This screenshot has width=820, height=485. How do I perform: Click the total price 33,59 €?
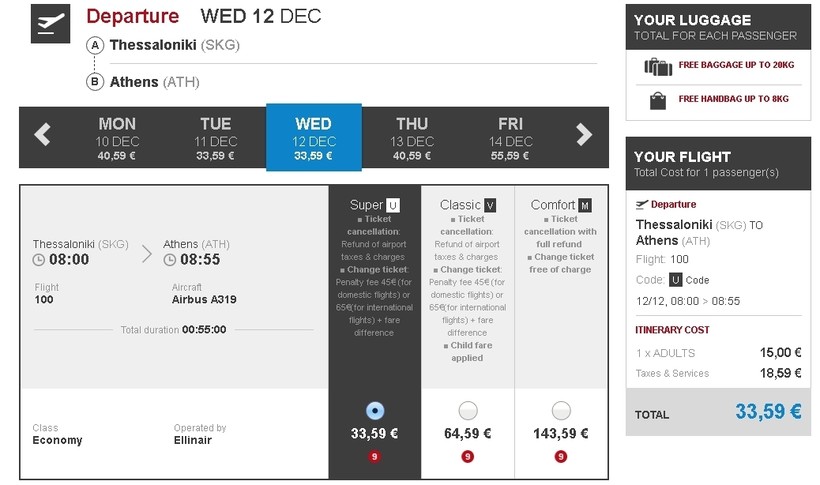768,411
